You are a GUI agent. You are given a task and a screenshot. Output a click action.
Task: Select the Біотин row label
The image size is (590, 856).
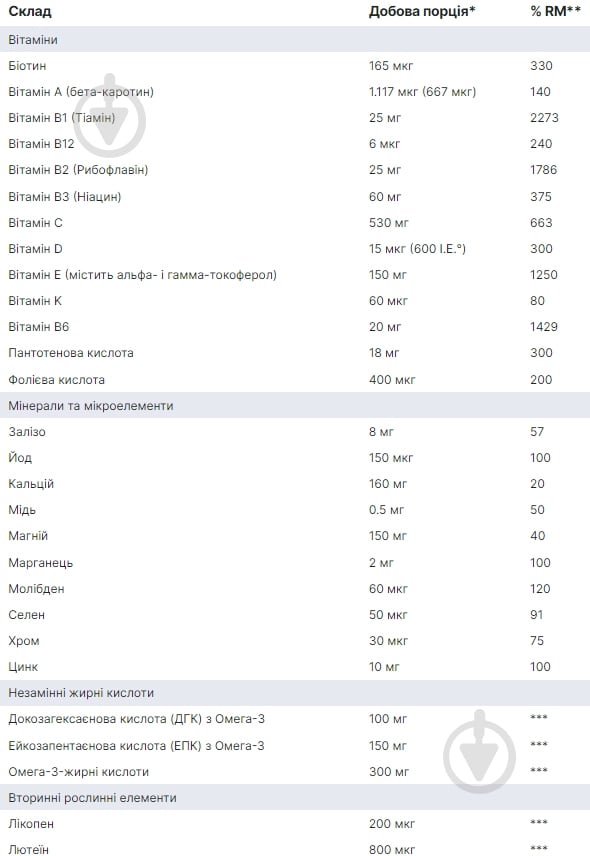tap(27, 66)
